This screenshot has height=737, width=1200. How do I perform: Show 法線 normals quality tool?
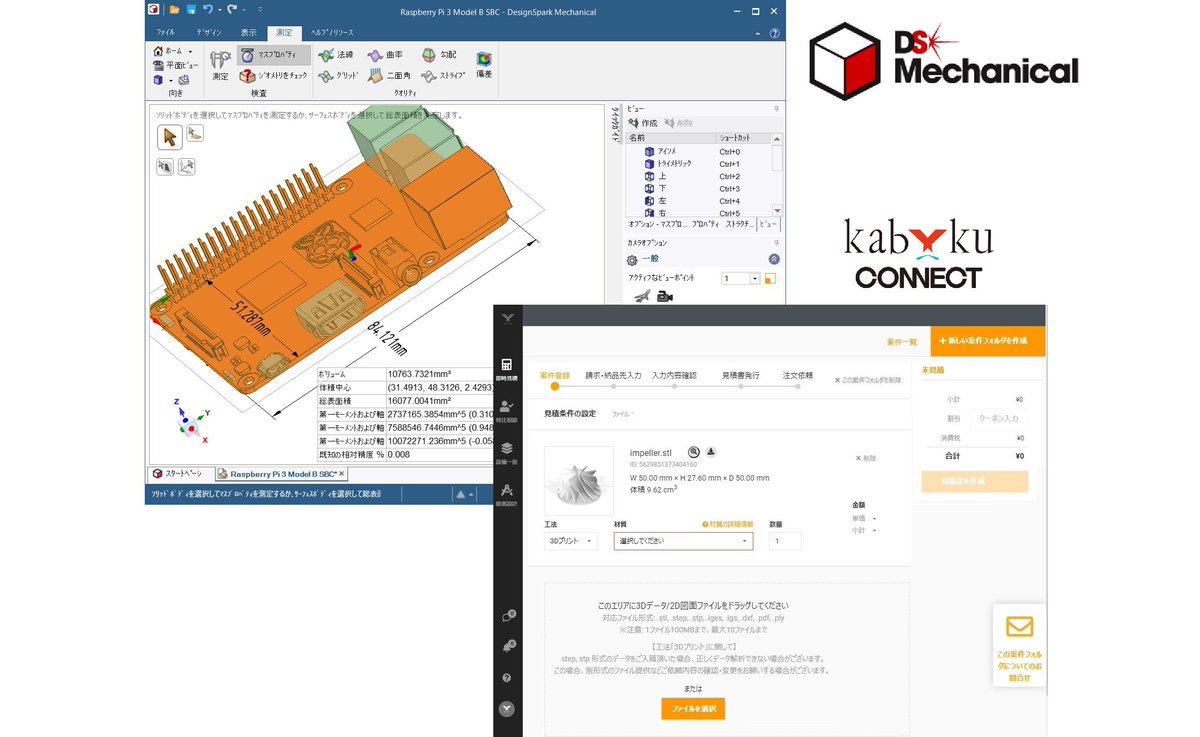pos(336,56)
